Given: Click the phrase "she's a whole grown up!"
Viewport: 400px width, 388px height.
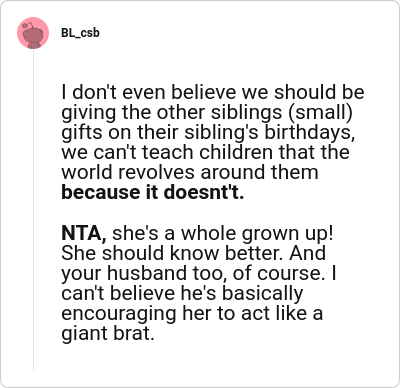Looking at the screenshot, I should (223, 233).
